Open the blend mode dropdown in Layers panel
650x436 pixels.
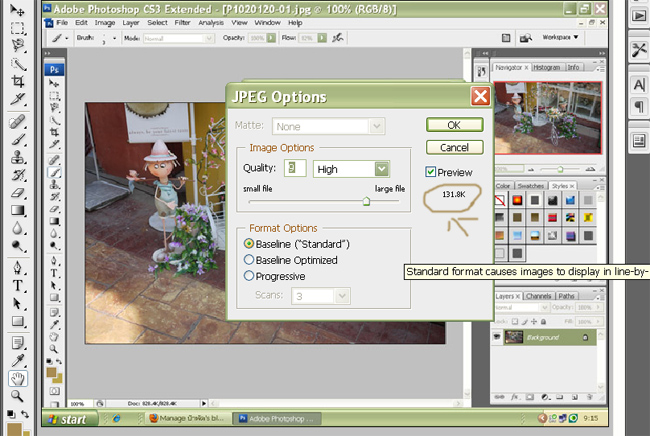point(544,307)
